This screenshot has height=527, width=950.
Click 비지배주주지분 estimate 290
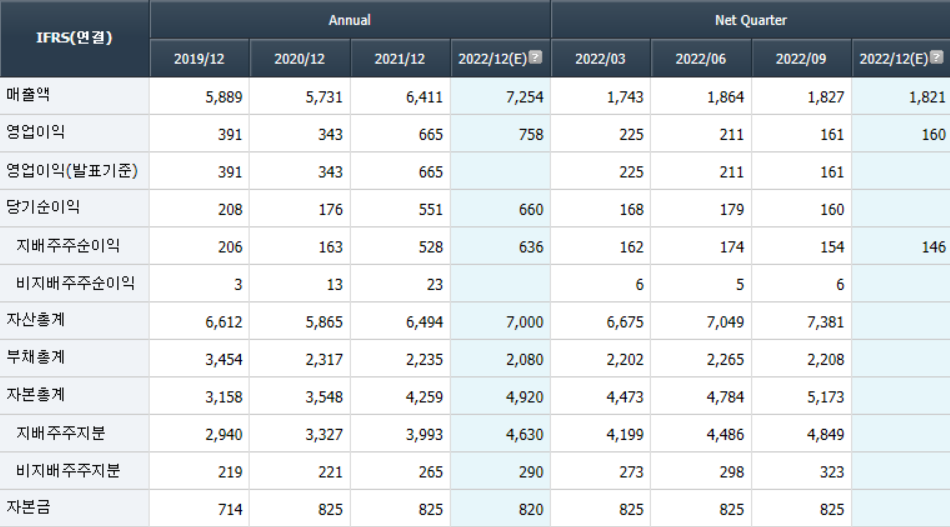531,472
